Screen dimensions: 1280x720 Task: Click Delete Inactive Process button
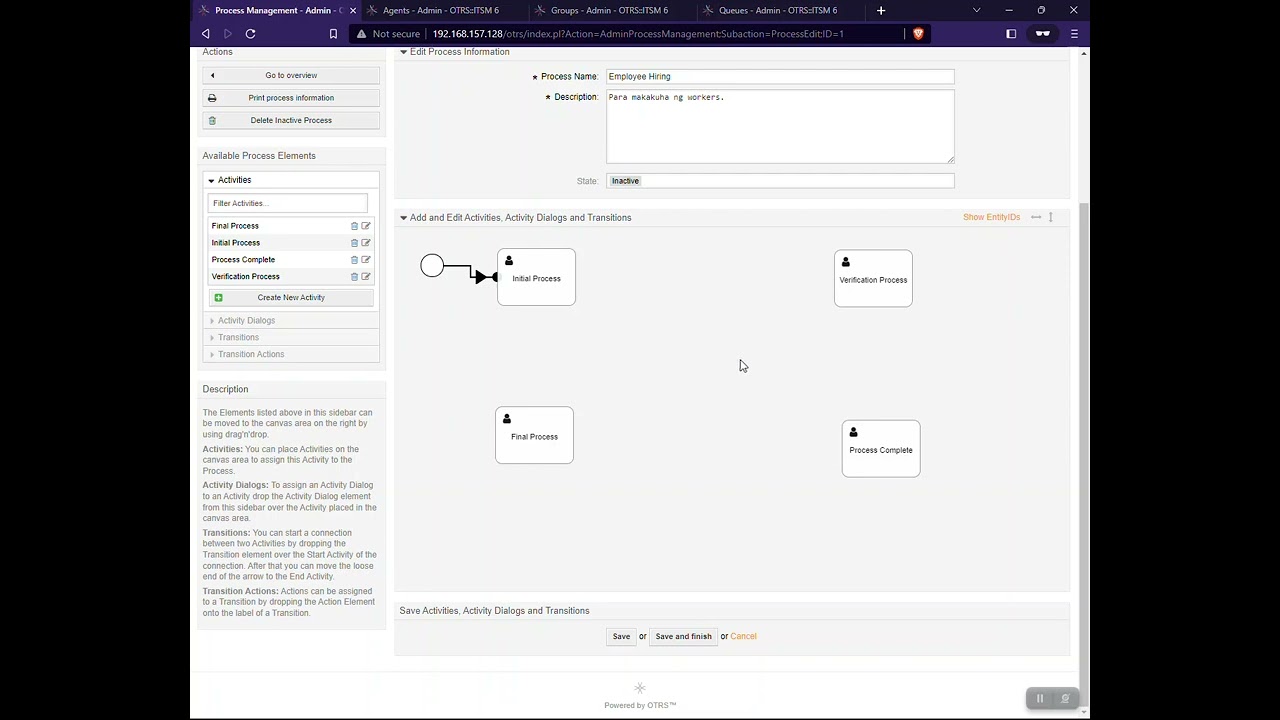291,120
